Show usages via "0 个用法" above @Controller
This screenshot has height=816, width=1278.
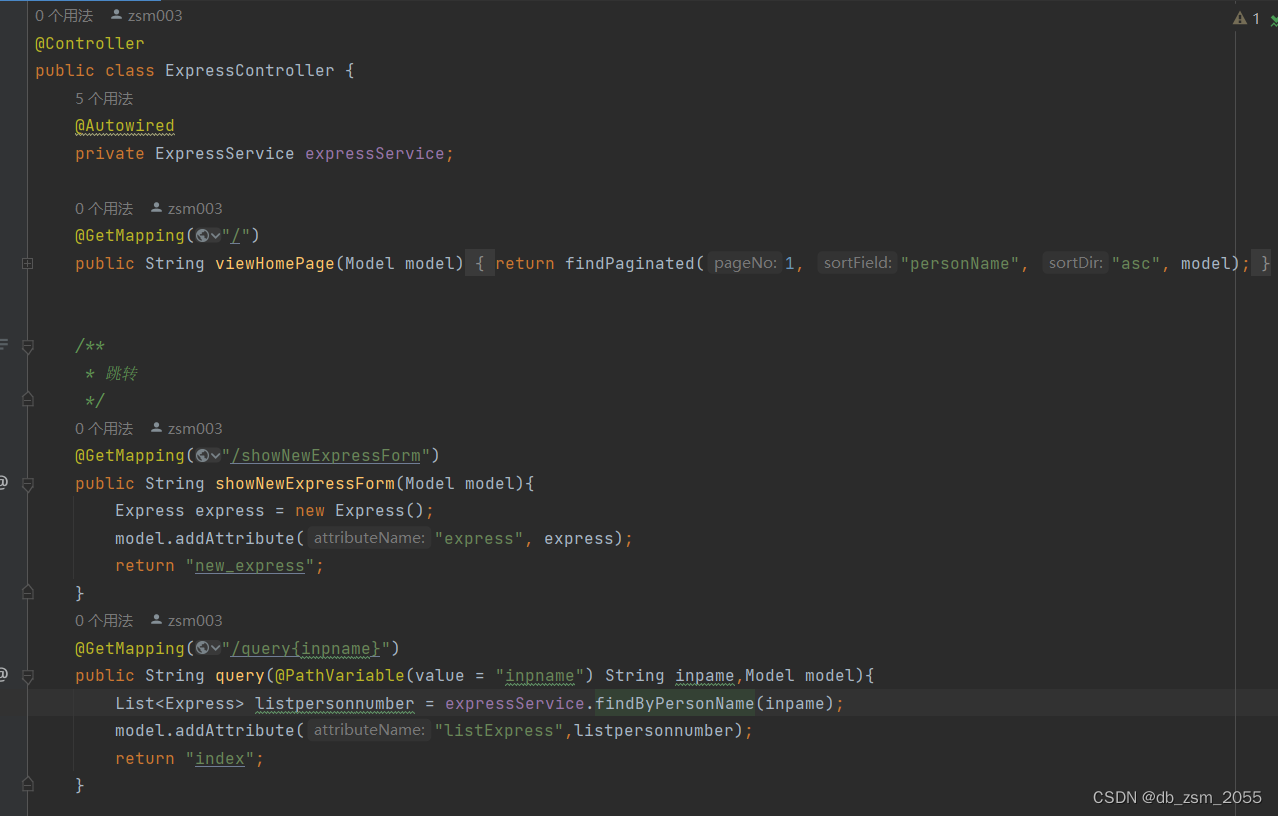[64, 16]
